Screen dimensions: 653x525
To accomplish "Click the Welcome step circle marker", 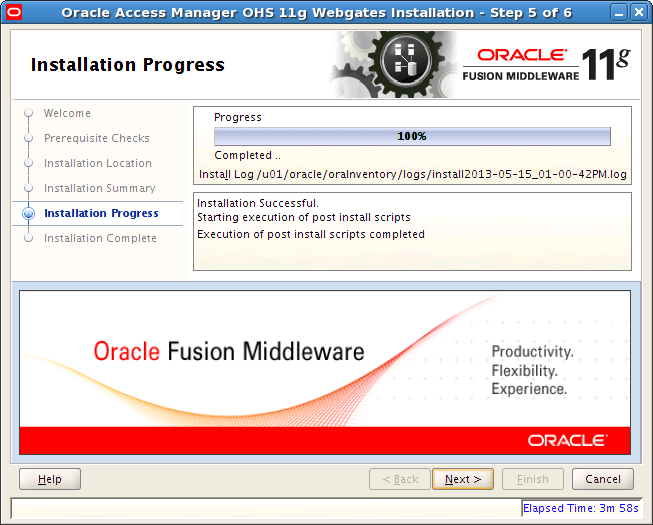I will coord(28,113).
